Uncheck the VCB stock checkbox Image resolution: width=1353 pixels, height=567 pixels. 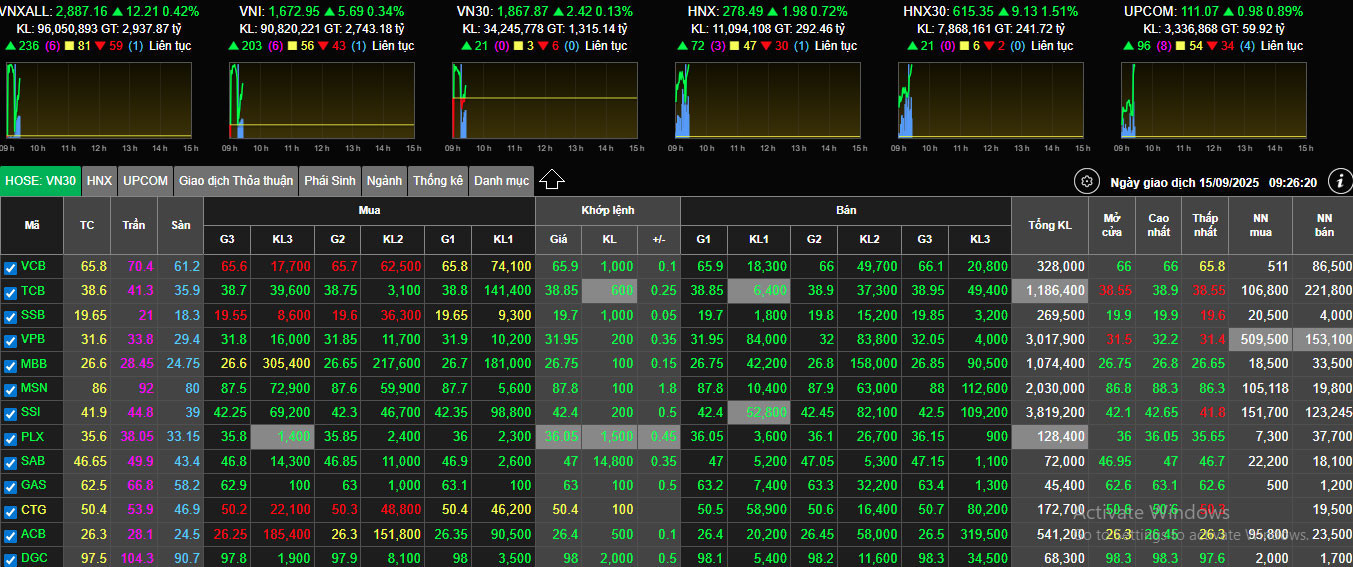[10, 267]
